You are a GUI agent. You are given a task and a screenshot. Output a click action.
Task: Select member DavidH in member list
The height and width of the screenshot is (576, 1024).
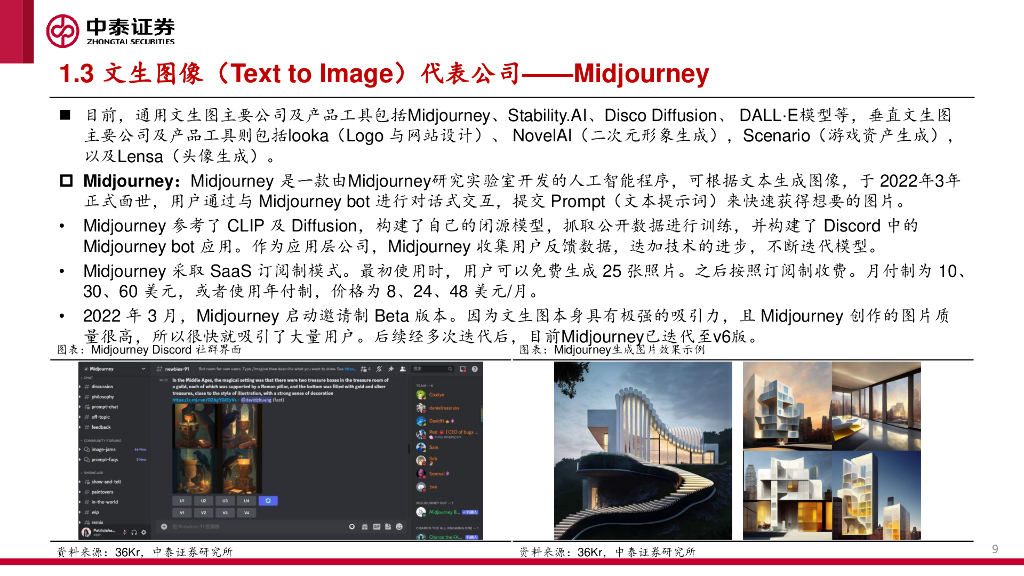(435, 421)
